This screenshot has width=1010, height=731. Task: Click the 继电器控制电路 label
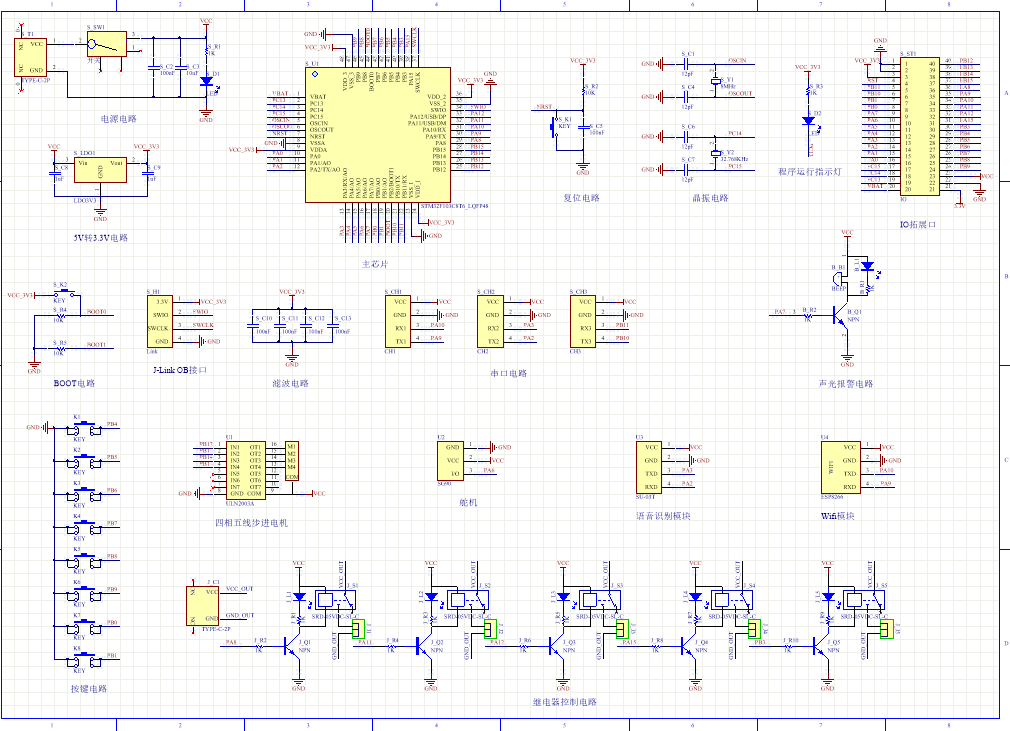tap(565, 702)
